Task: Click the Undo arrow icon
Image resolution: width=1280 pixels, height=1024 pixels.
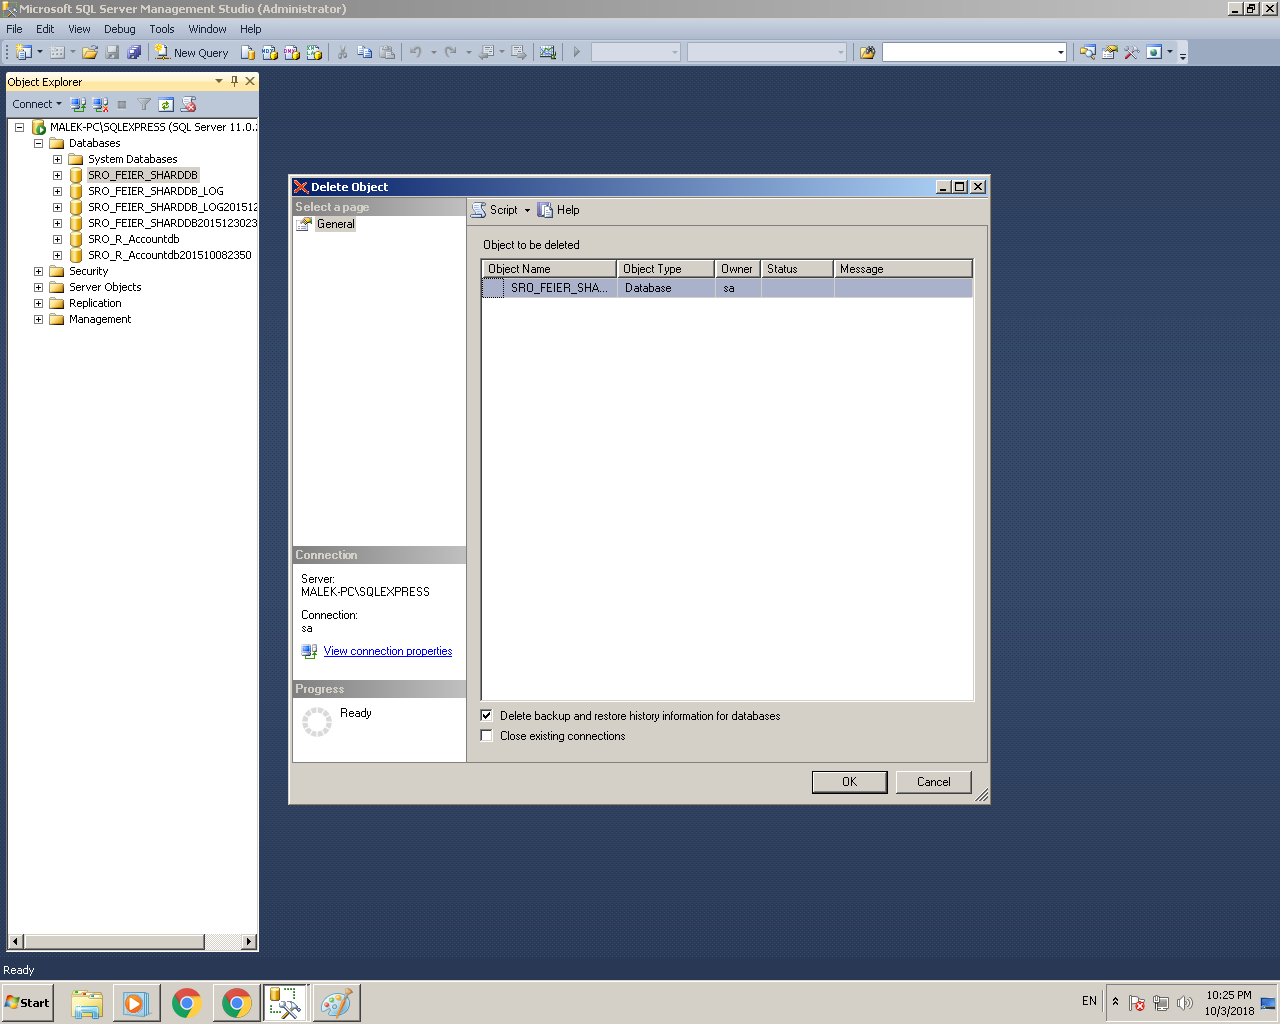Action: coord(416,52)
